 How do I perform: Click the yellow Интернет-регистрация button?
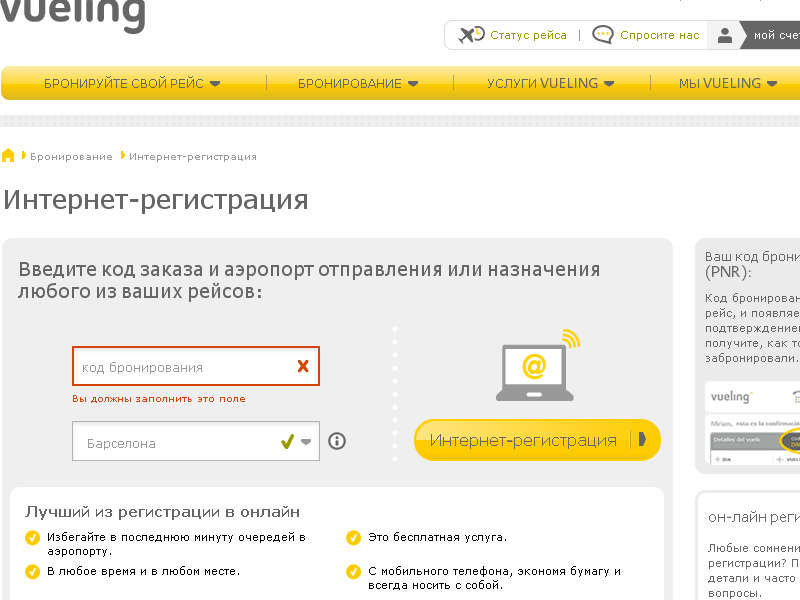pos(537,440)
